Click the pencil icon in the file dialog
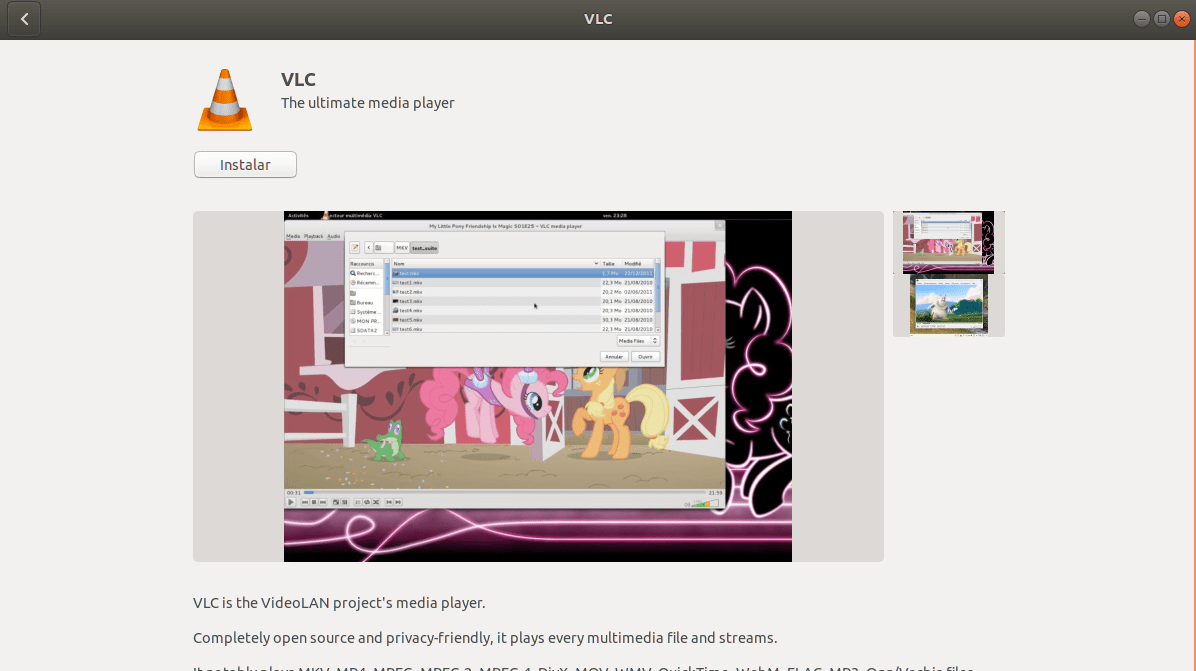 pos(354,247)
